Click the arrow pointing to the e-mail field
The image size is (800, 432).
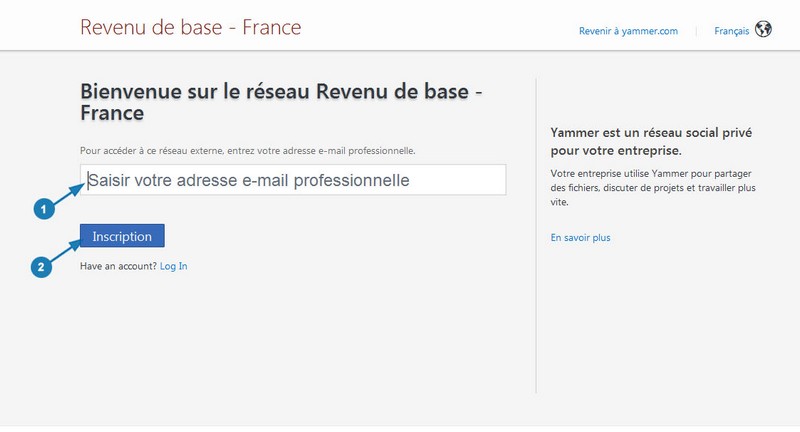coord(68,194)
